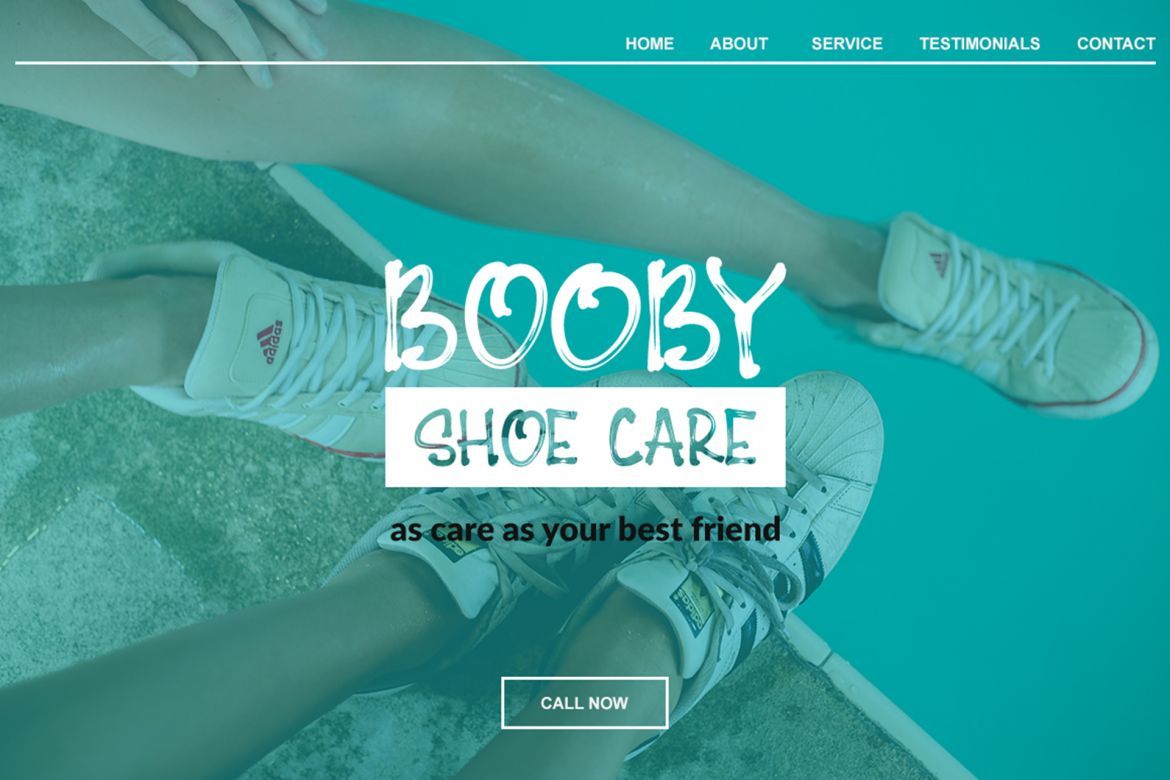Open the TESTIMONIALS nav item
The height and width of the screenshot is (780, 1170).
(980, 43)
